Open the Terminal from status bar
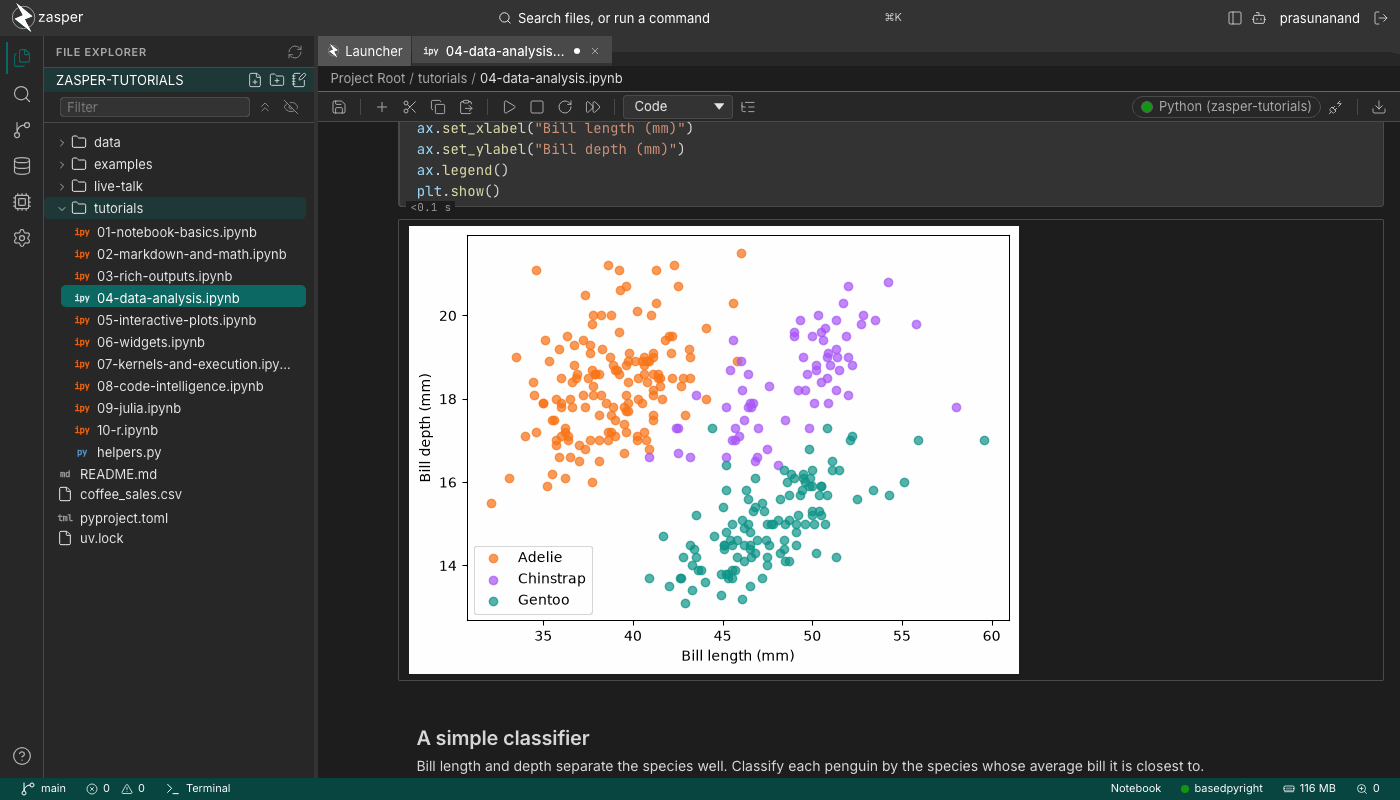The width and height of the screenshot is (1400, 800). coord(198,788)
